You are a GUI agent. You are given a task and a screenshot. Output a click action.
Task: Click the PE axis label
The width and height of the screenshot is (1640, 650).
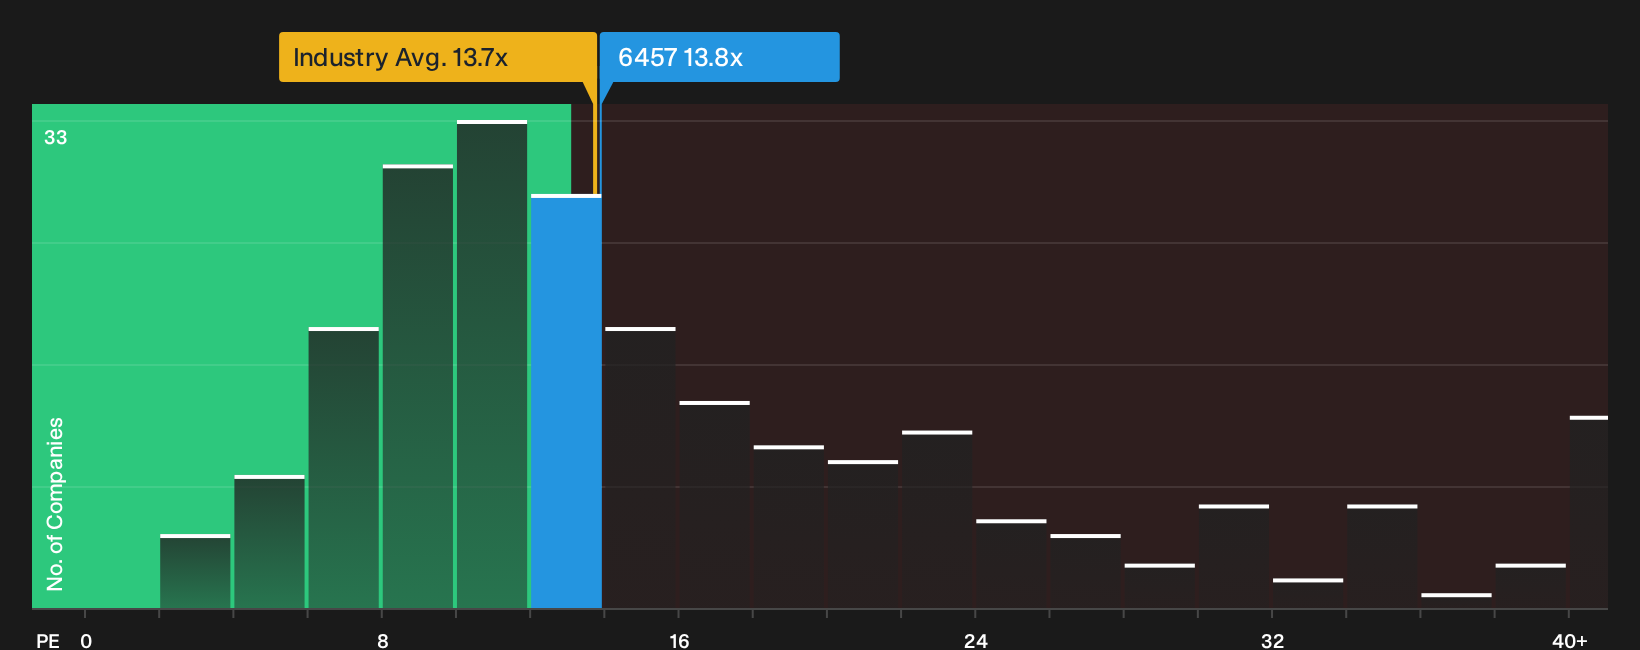coord(48,641)
